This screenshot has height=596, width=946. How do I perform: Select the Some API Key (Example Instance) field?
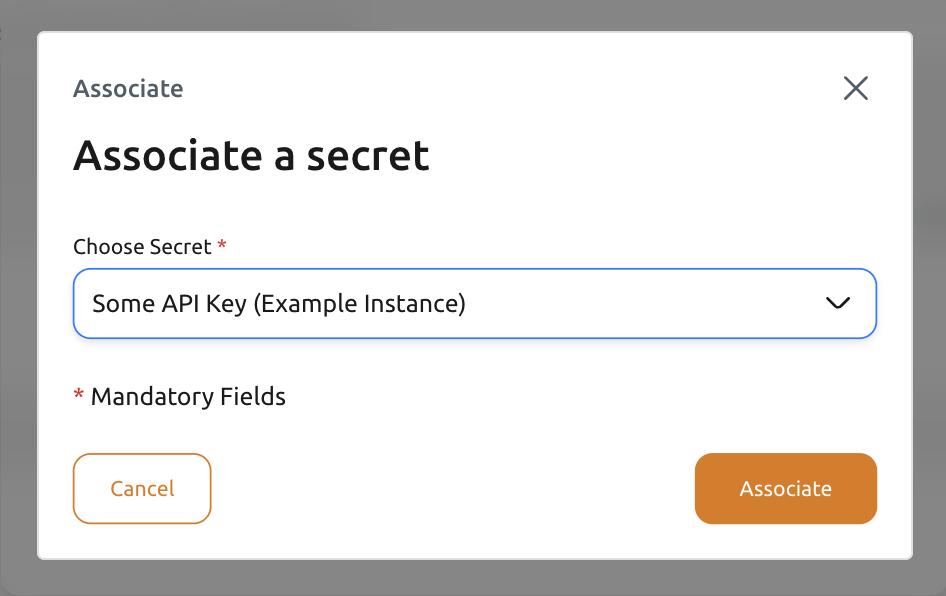[x=474, y=303]
